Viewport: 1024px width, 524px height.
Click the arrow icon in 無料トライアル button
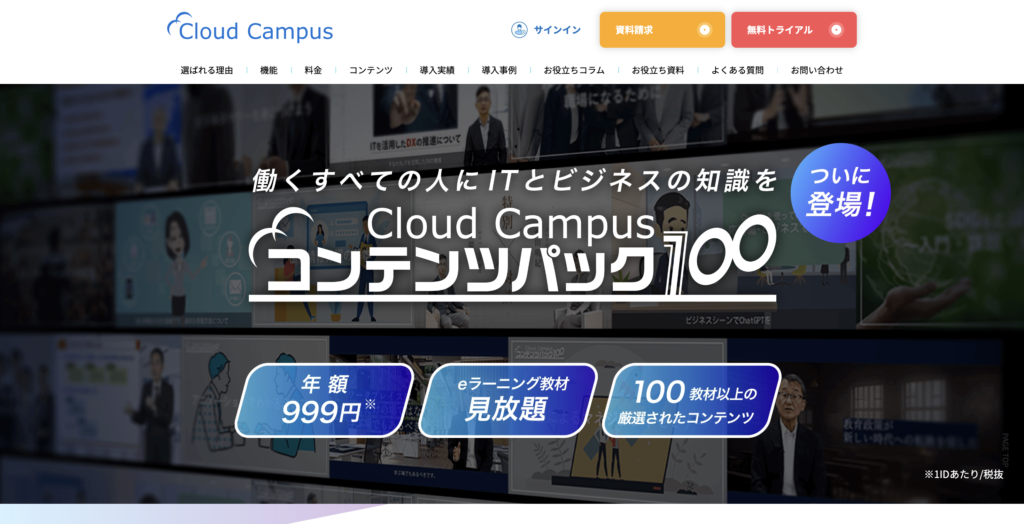pos(836,30)
